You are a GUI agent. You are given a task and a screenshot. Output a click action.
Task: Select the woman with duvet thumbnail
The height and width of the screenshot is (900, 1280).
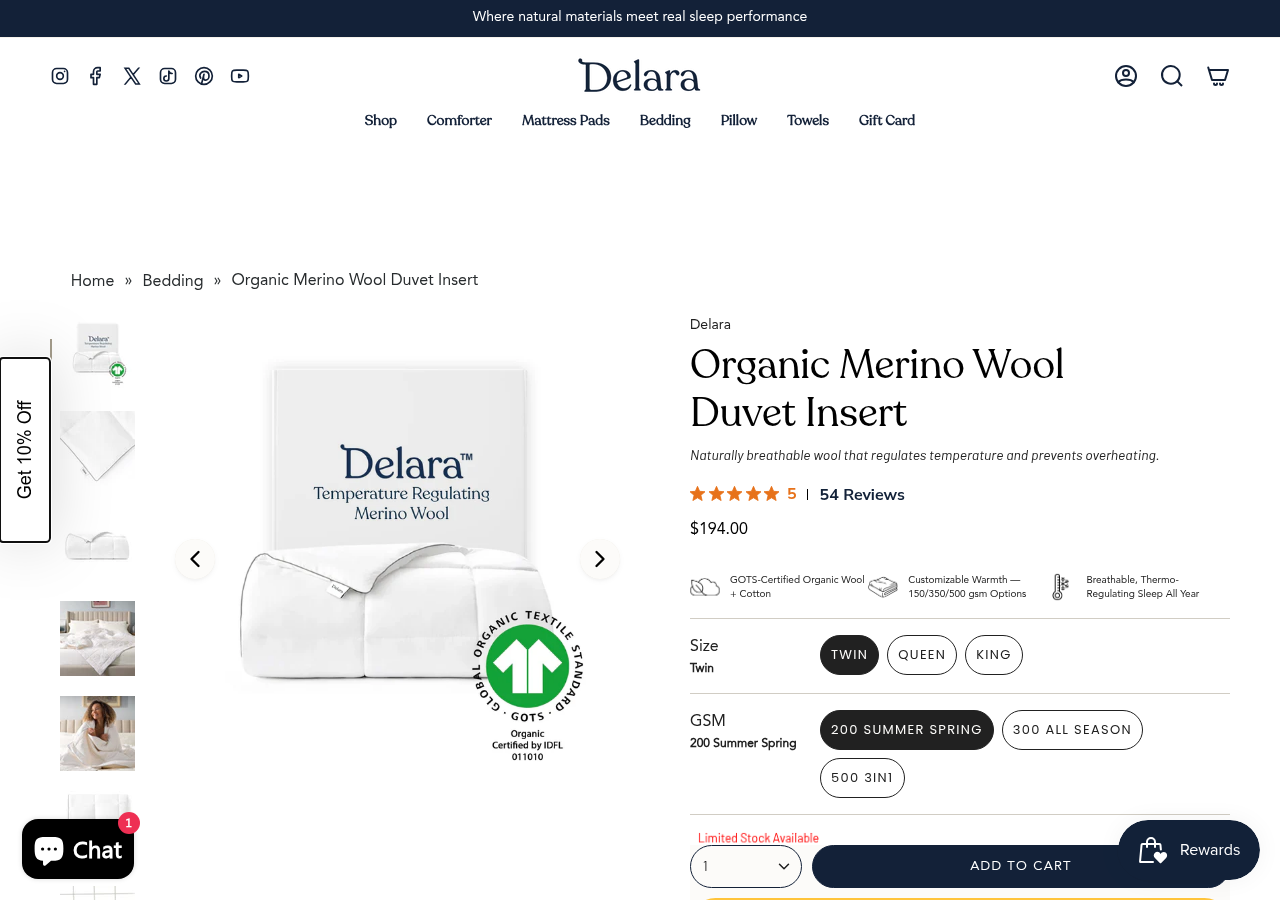97,733
